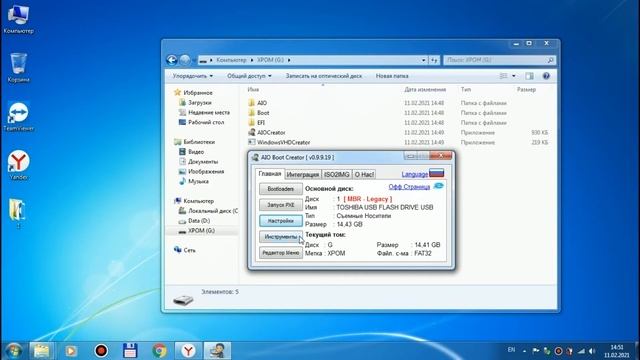This screenshot has width=640, height=360.
Task: Change view icon in Explorer toolbar
Action: 503,76
